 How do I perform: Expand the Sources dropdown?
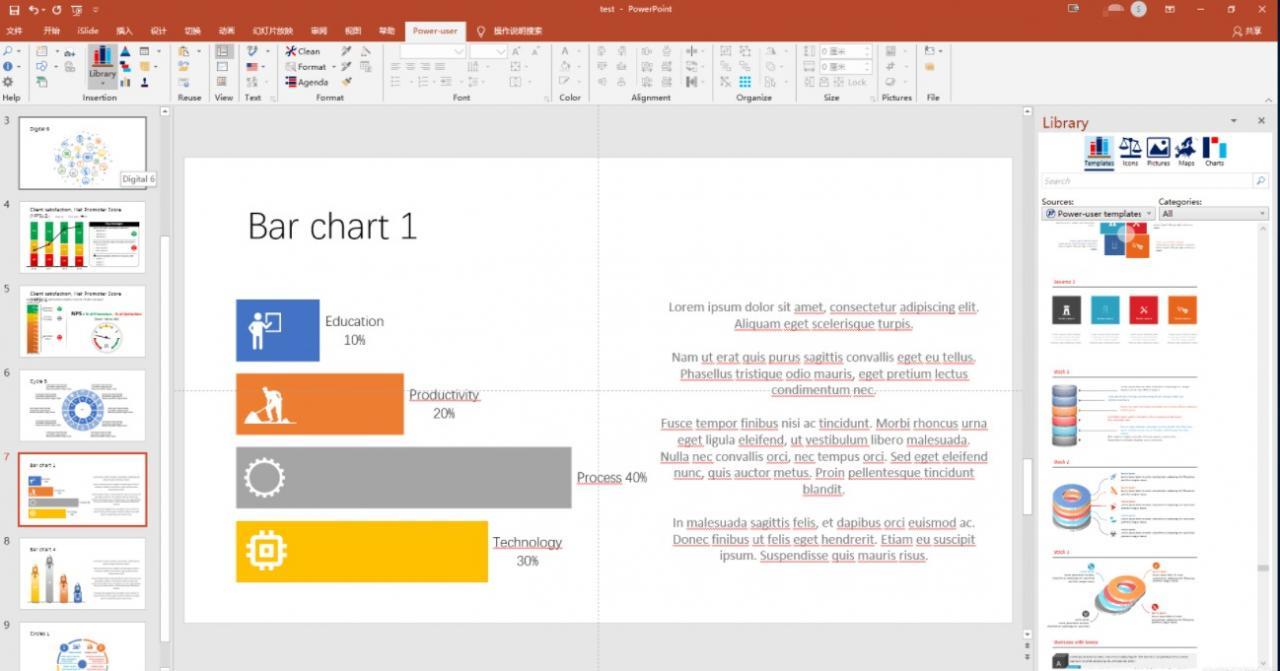pos(1149,214)
